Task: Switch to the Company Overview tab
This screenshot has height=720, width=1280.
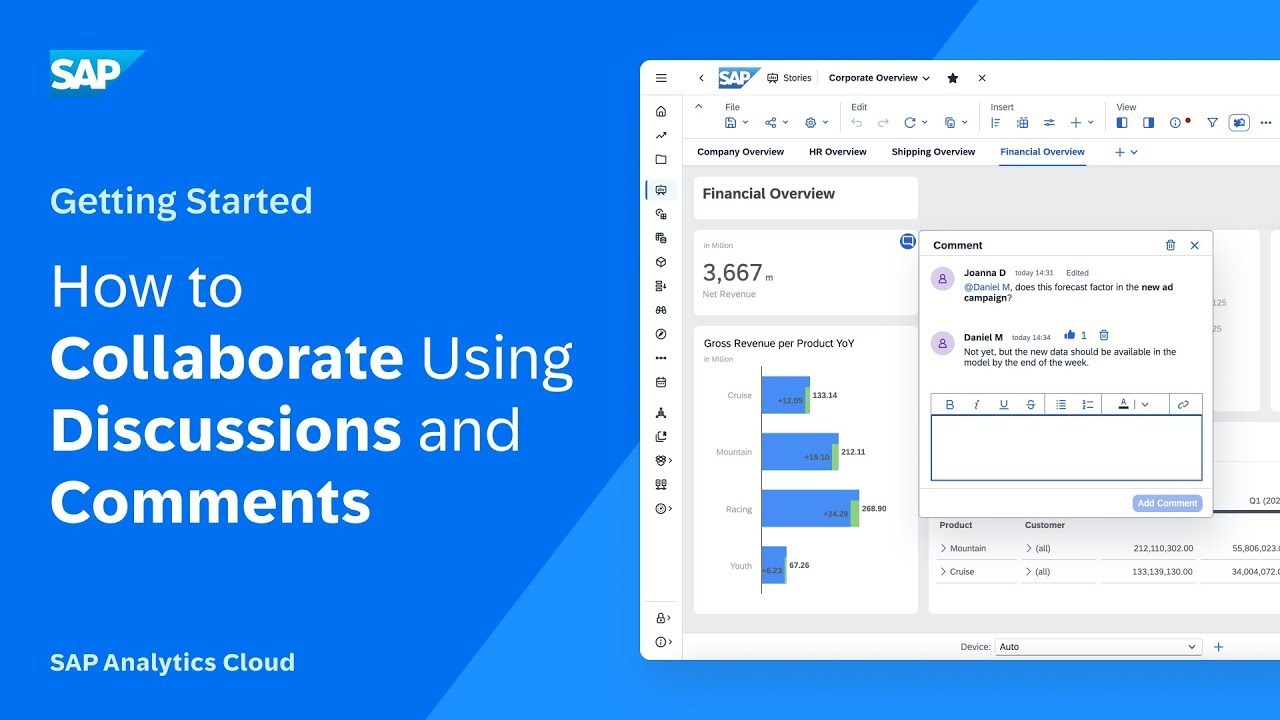Action: coord(740,152)
